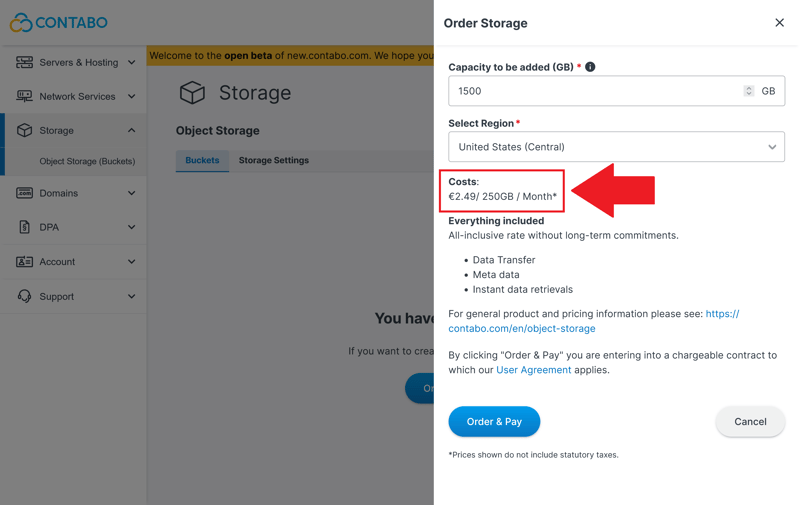The width and height of the screenshot is (800, 505).
Task: Close the Order Storage panel
Action: tap(779, 23)
